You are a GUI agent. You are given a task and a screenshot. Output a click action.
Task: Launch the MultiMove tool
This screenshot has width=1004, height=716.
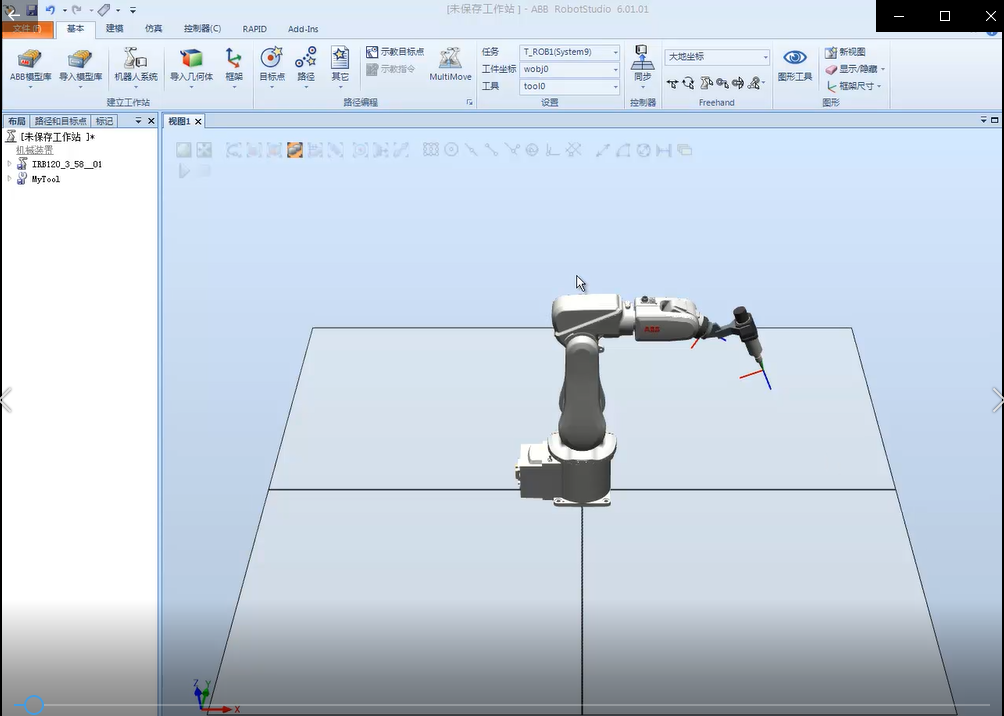tap(450, 65)
